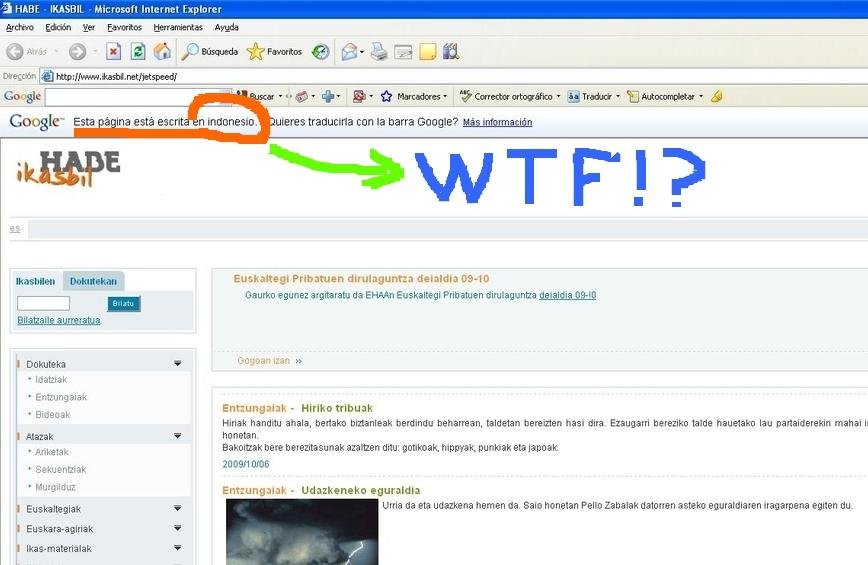Open Bilatzaile aurreratua advanced search link

click(x=59, y=320)
